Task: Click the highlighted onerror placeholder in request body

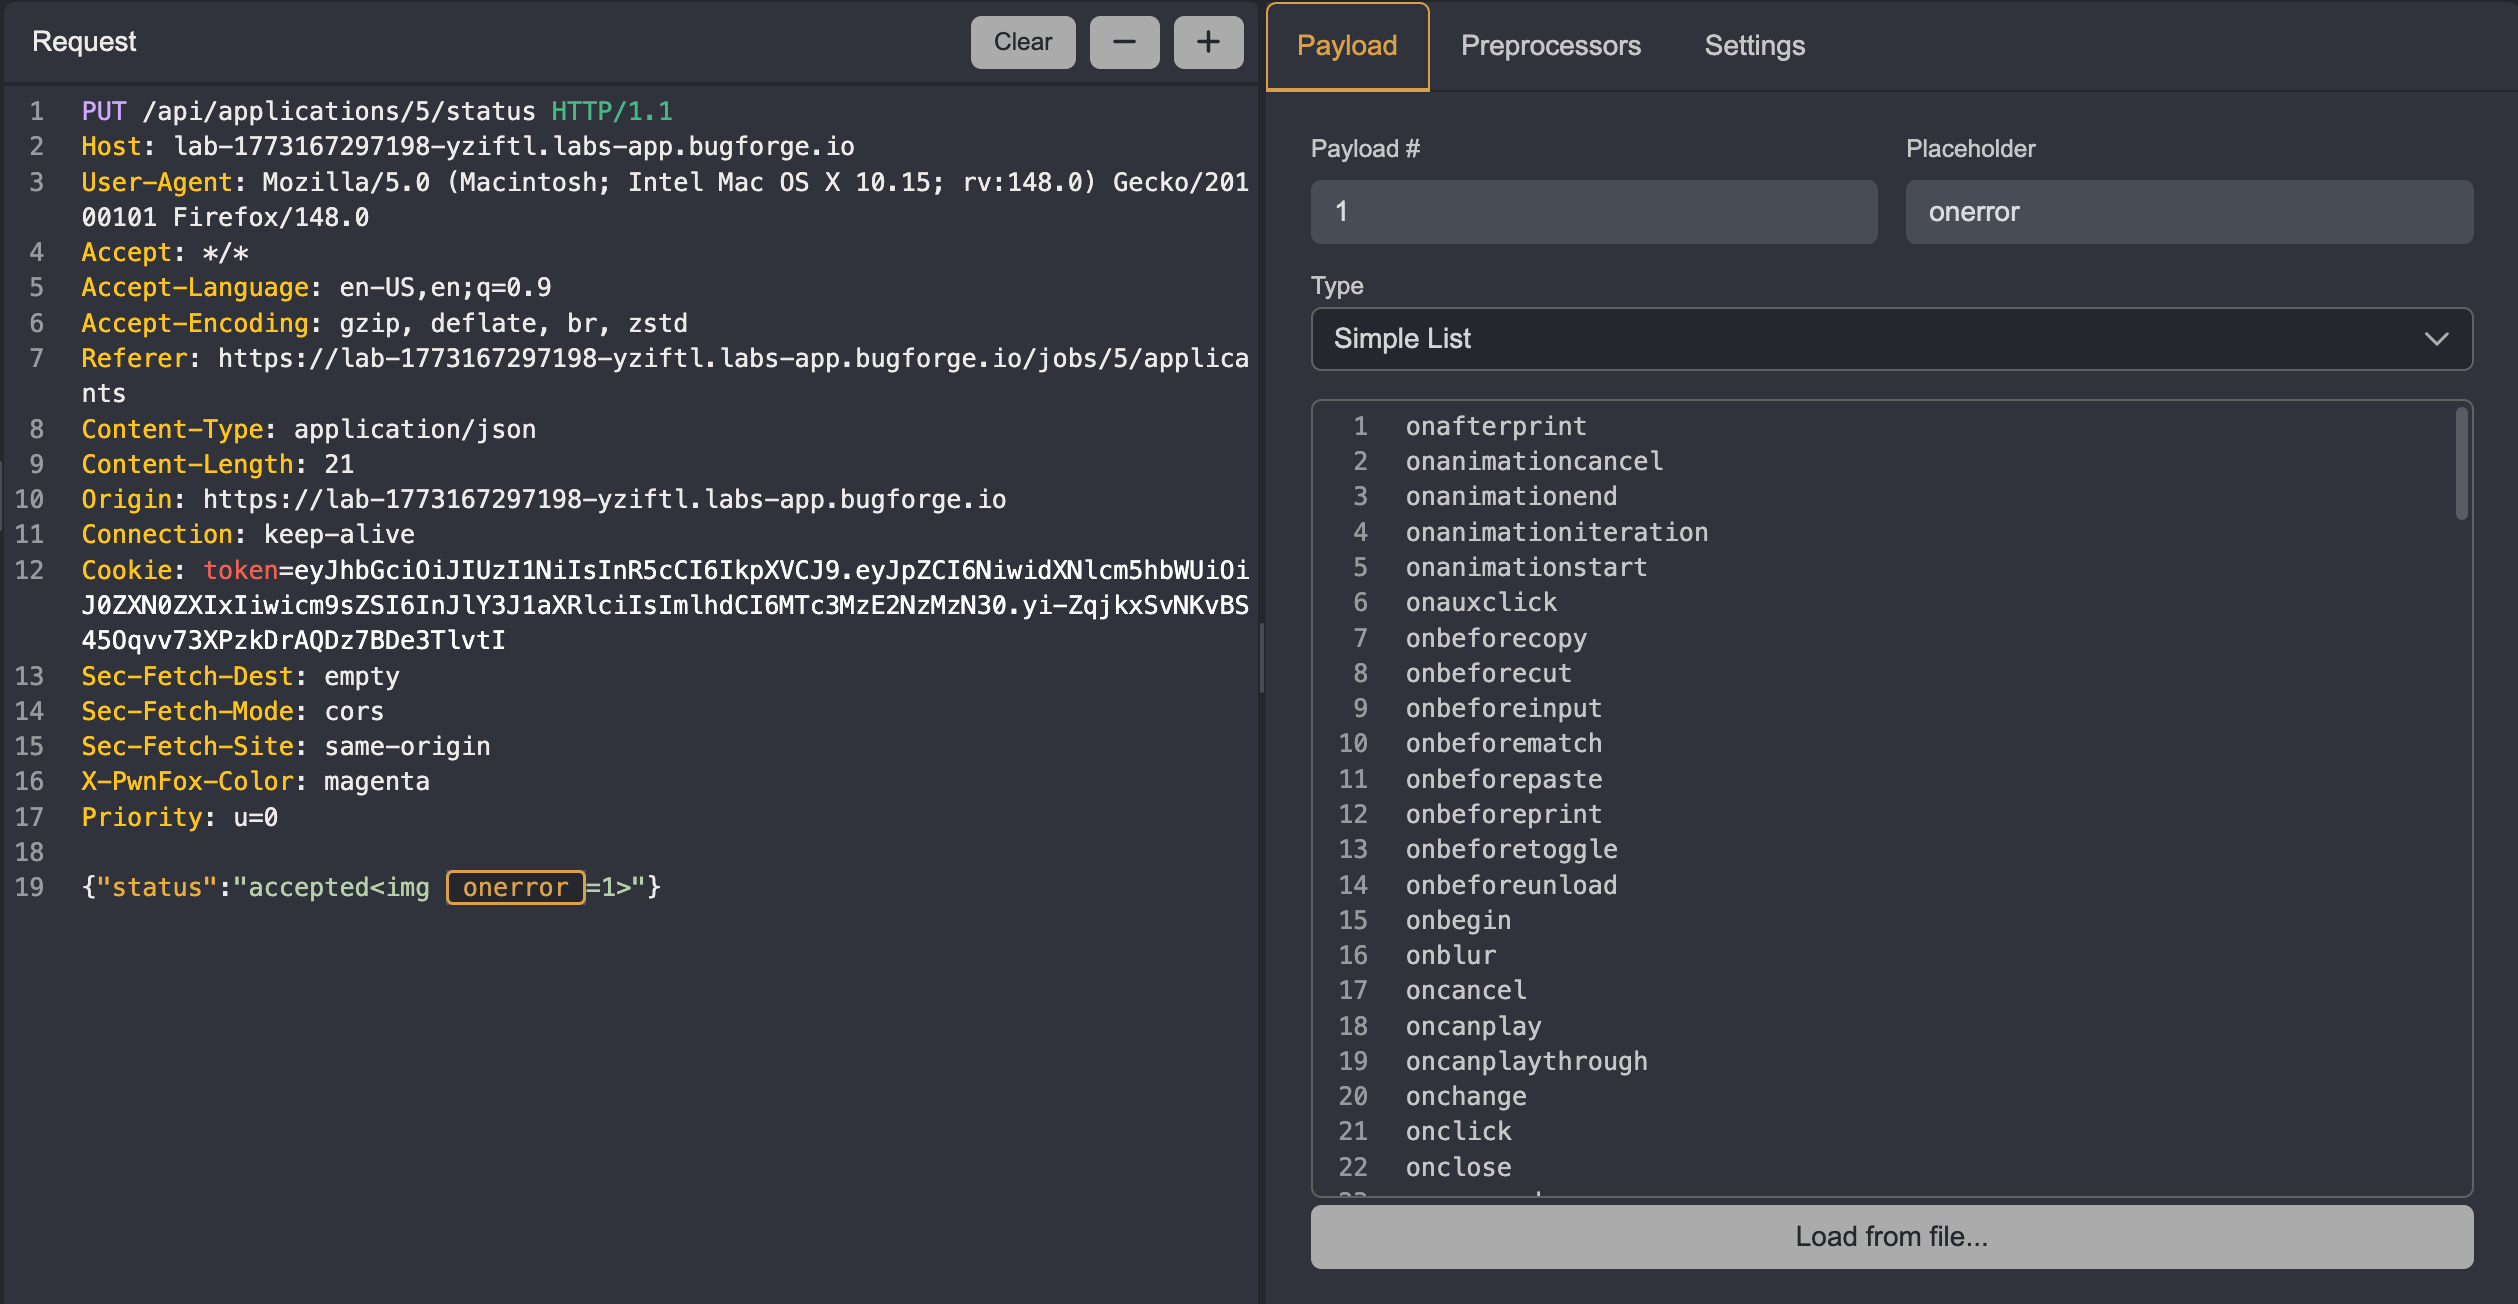Action: 515,887
